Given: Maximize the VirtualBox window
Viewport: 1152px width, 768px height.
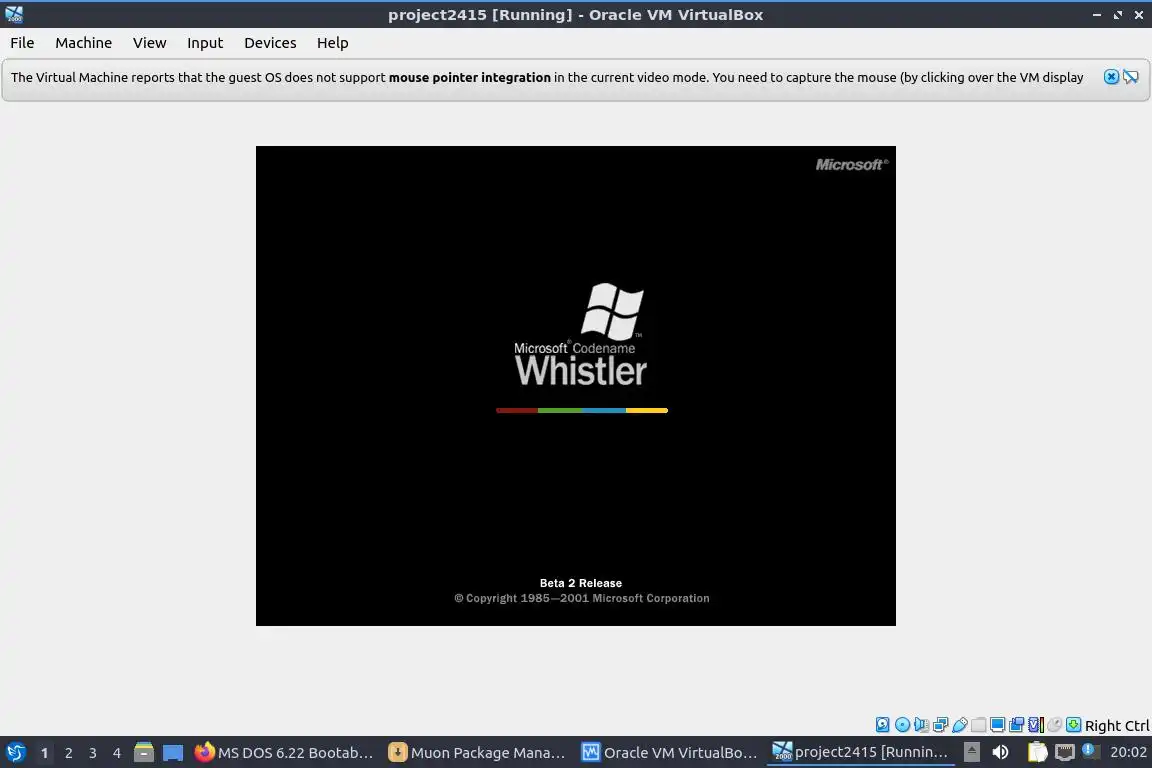Looking at the screenshot, I should (1117, 15).
